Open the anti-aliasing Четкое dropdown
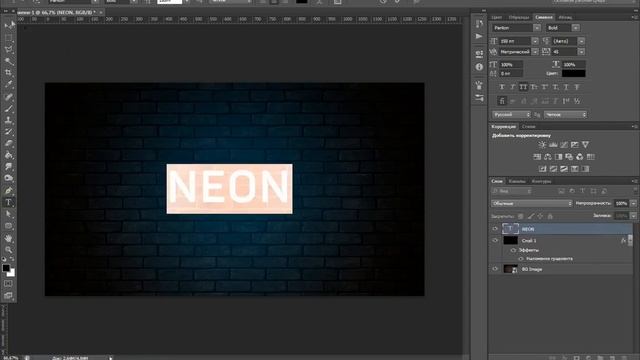This screenshot has height=360, width=640. [565, 115]
